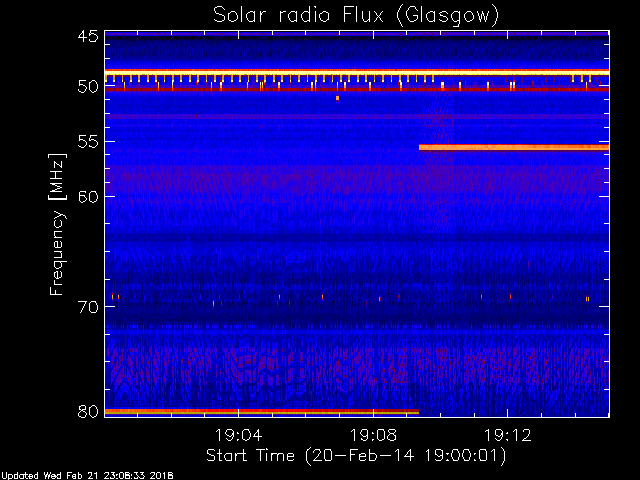Viewport: 640px width, 480px height.
Task: Select the 45 frequency axis label
Action: pos(88,36)
